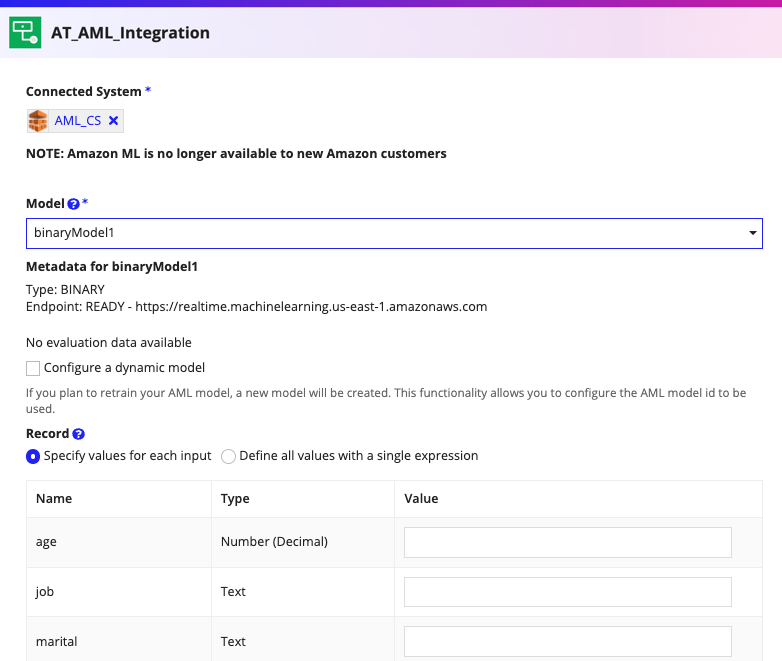Click the AT_AML_Integration title
The height and width of the screenshot is (661, 782).
coord(130,33)
